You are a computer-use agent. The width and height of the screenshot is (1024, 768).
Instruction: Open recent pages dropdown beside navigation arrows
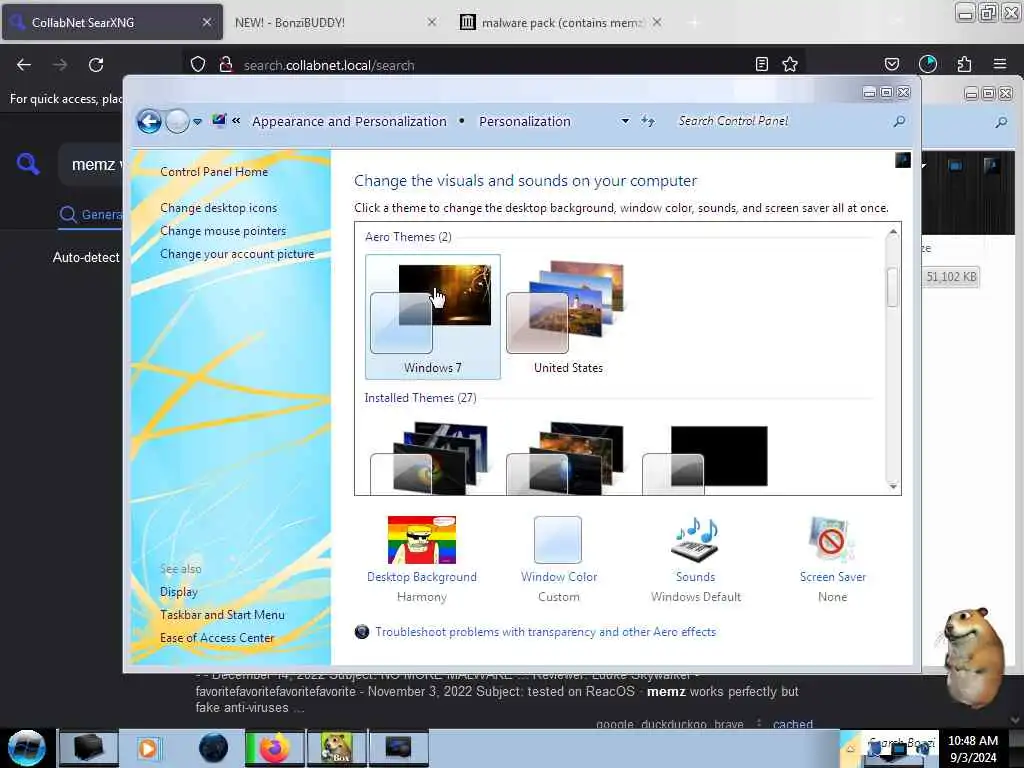tap(197, 121)
